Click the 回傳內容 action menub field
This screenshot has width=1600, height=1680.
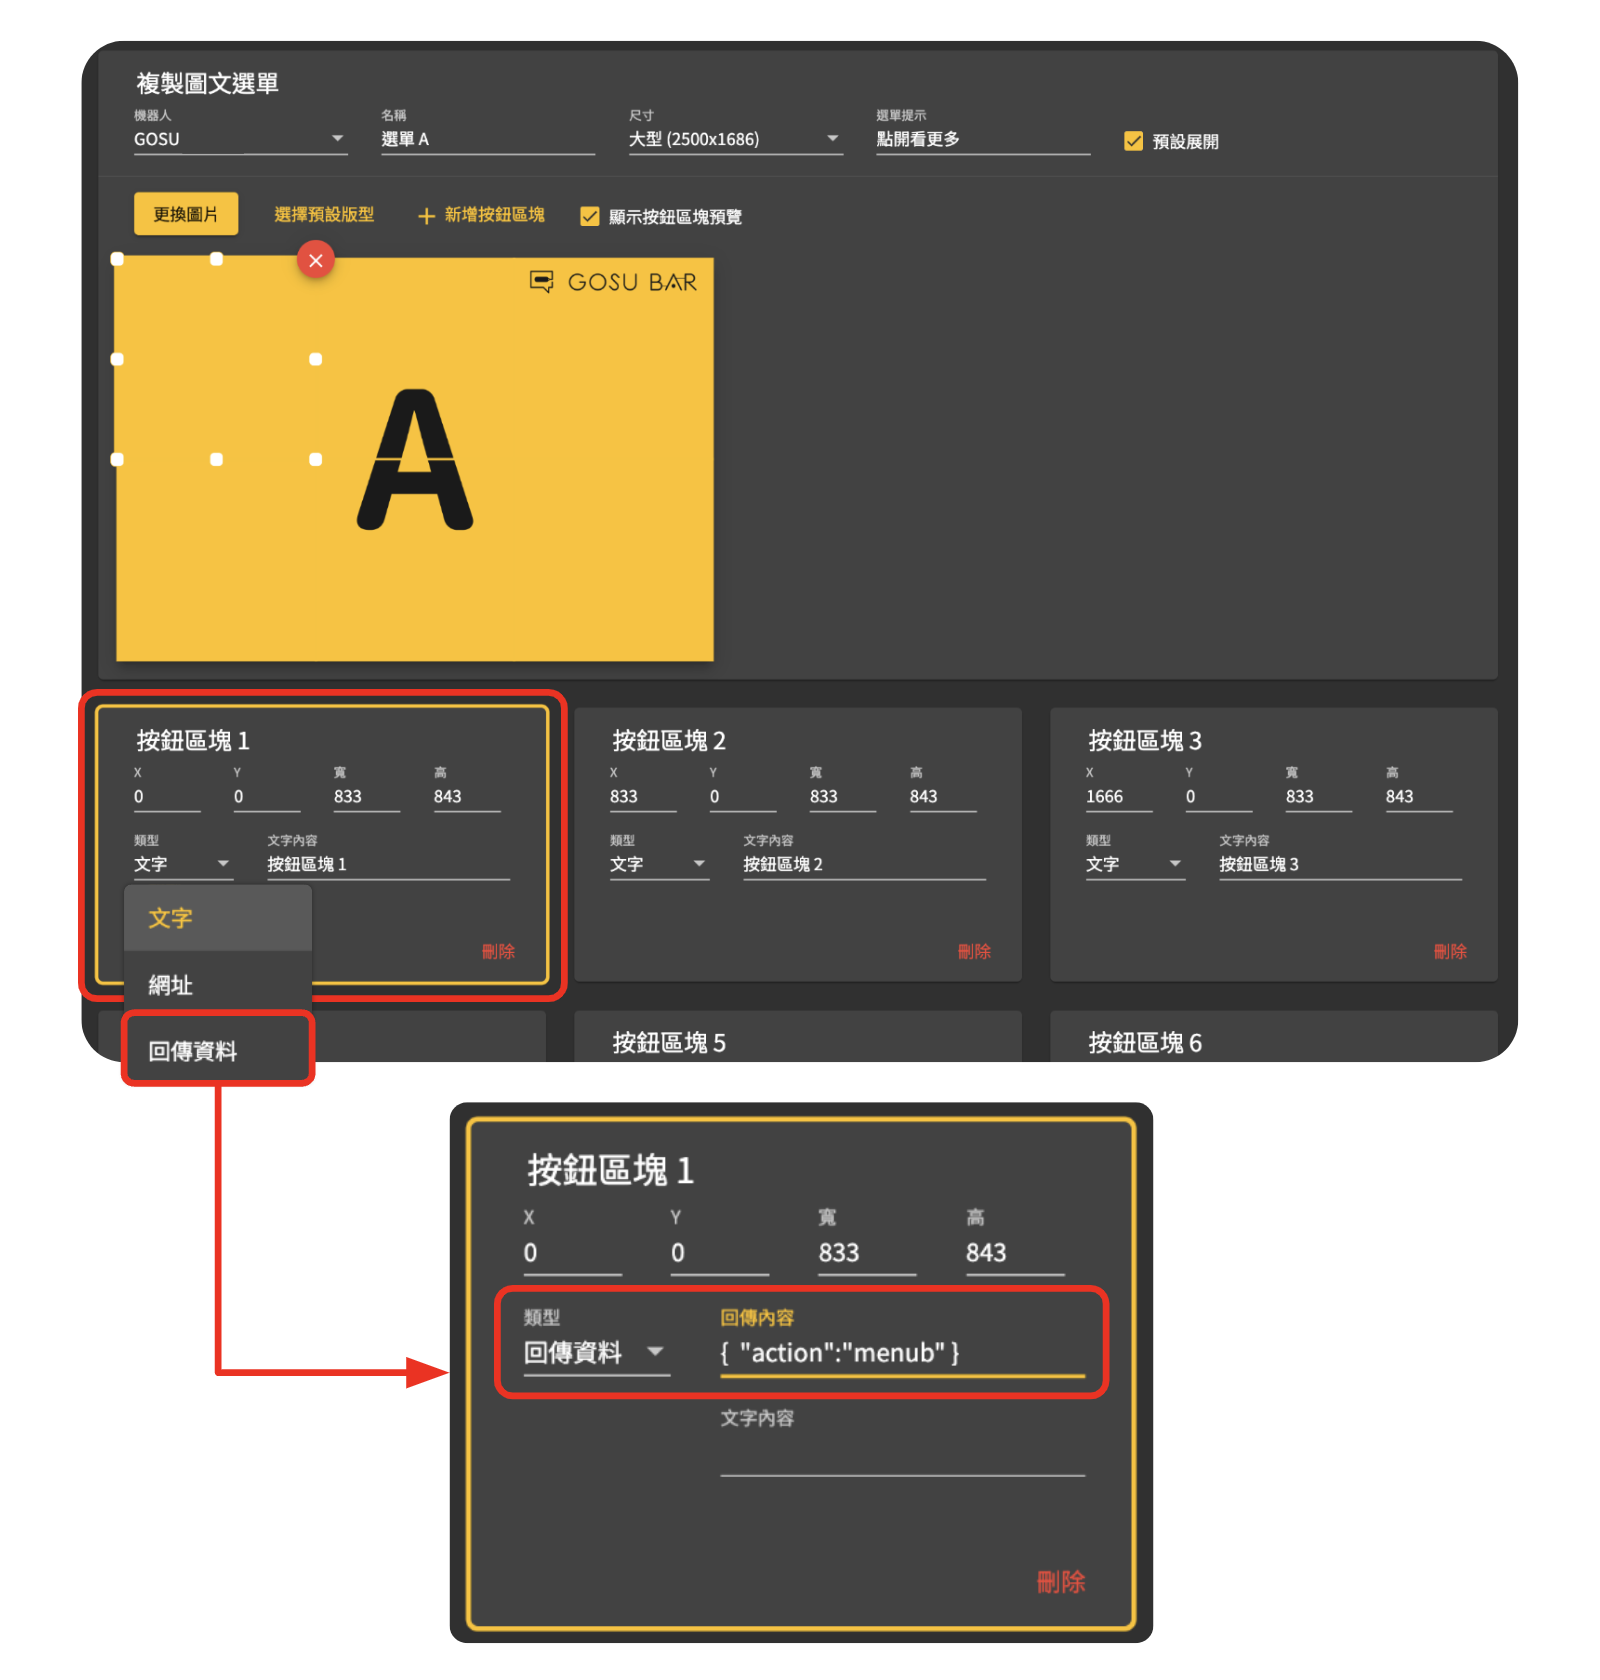tap(902, 1353)
